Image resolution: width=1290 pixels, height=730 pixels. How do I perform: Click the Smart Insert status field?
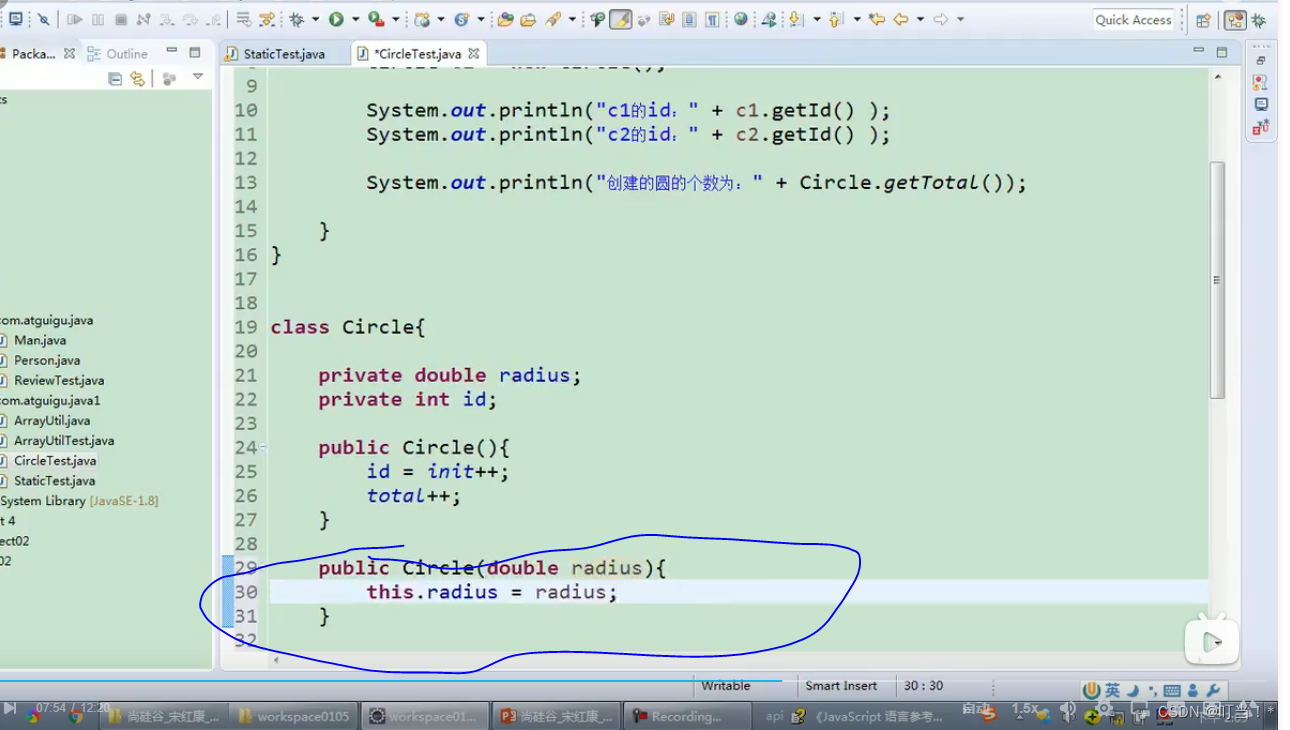pos(841,686)
